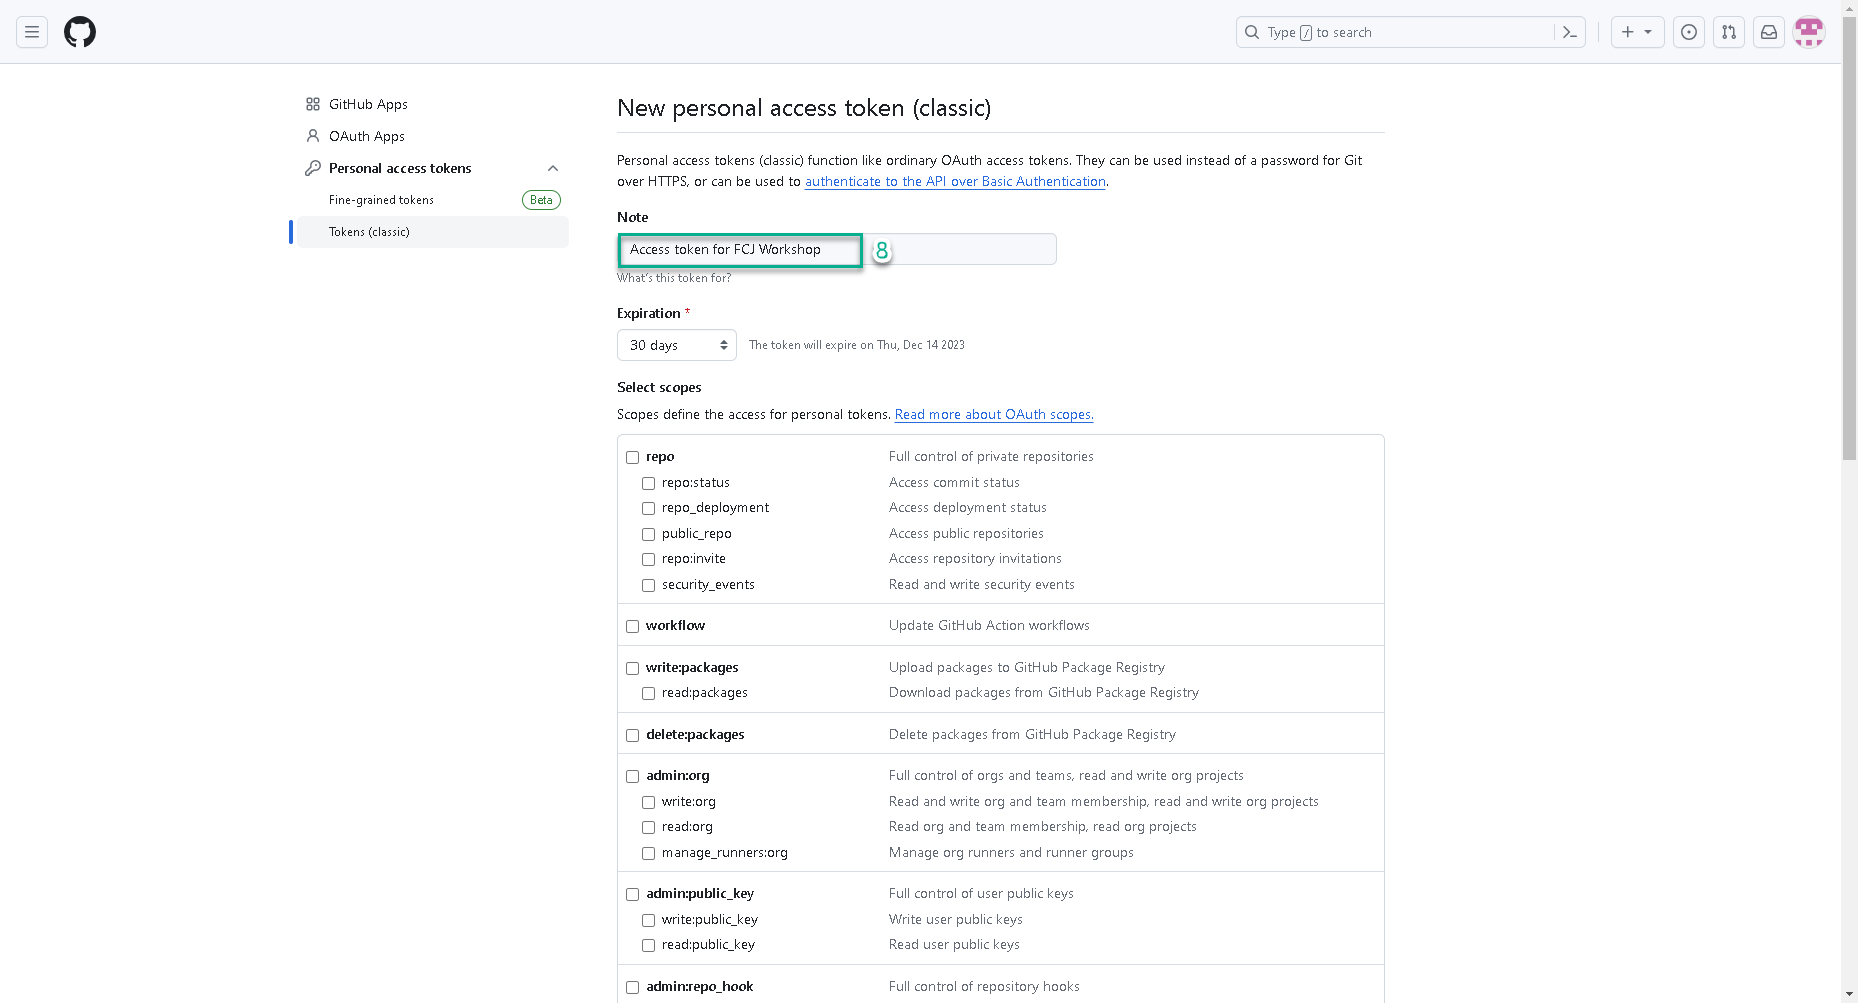Select Fine-grained tokens in sidebar

tap(381, 200)
